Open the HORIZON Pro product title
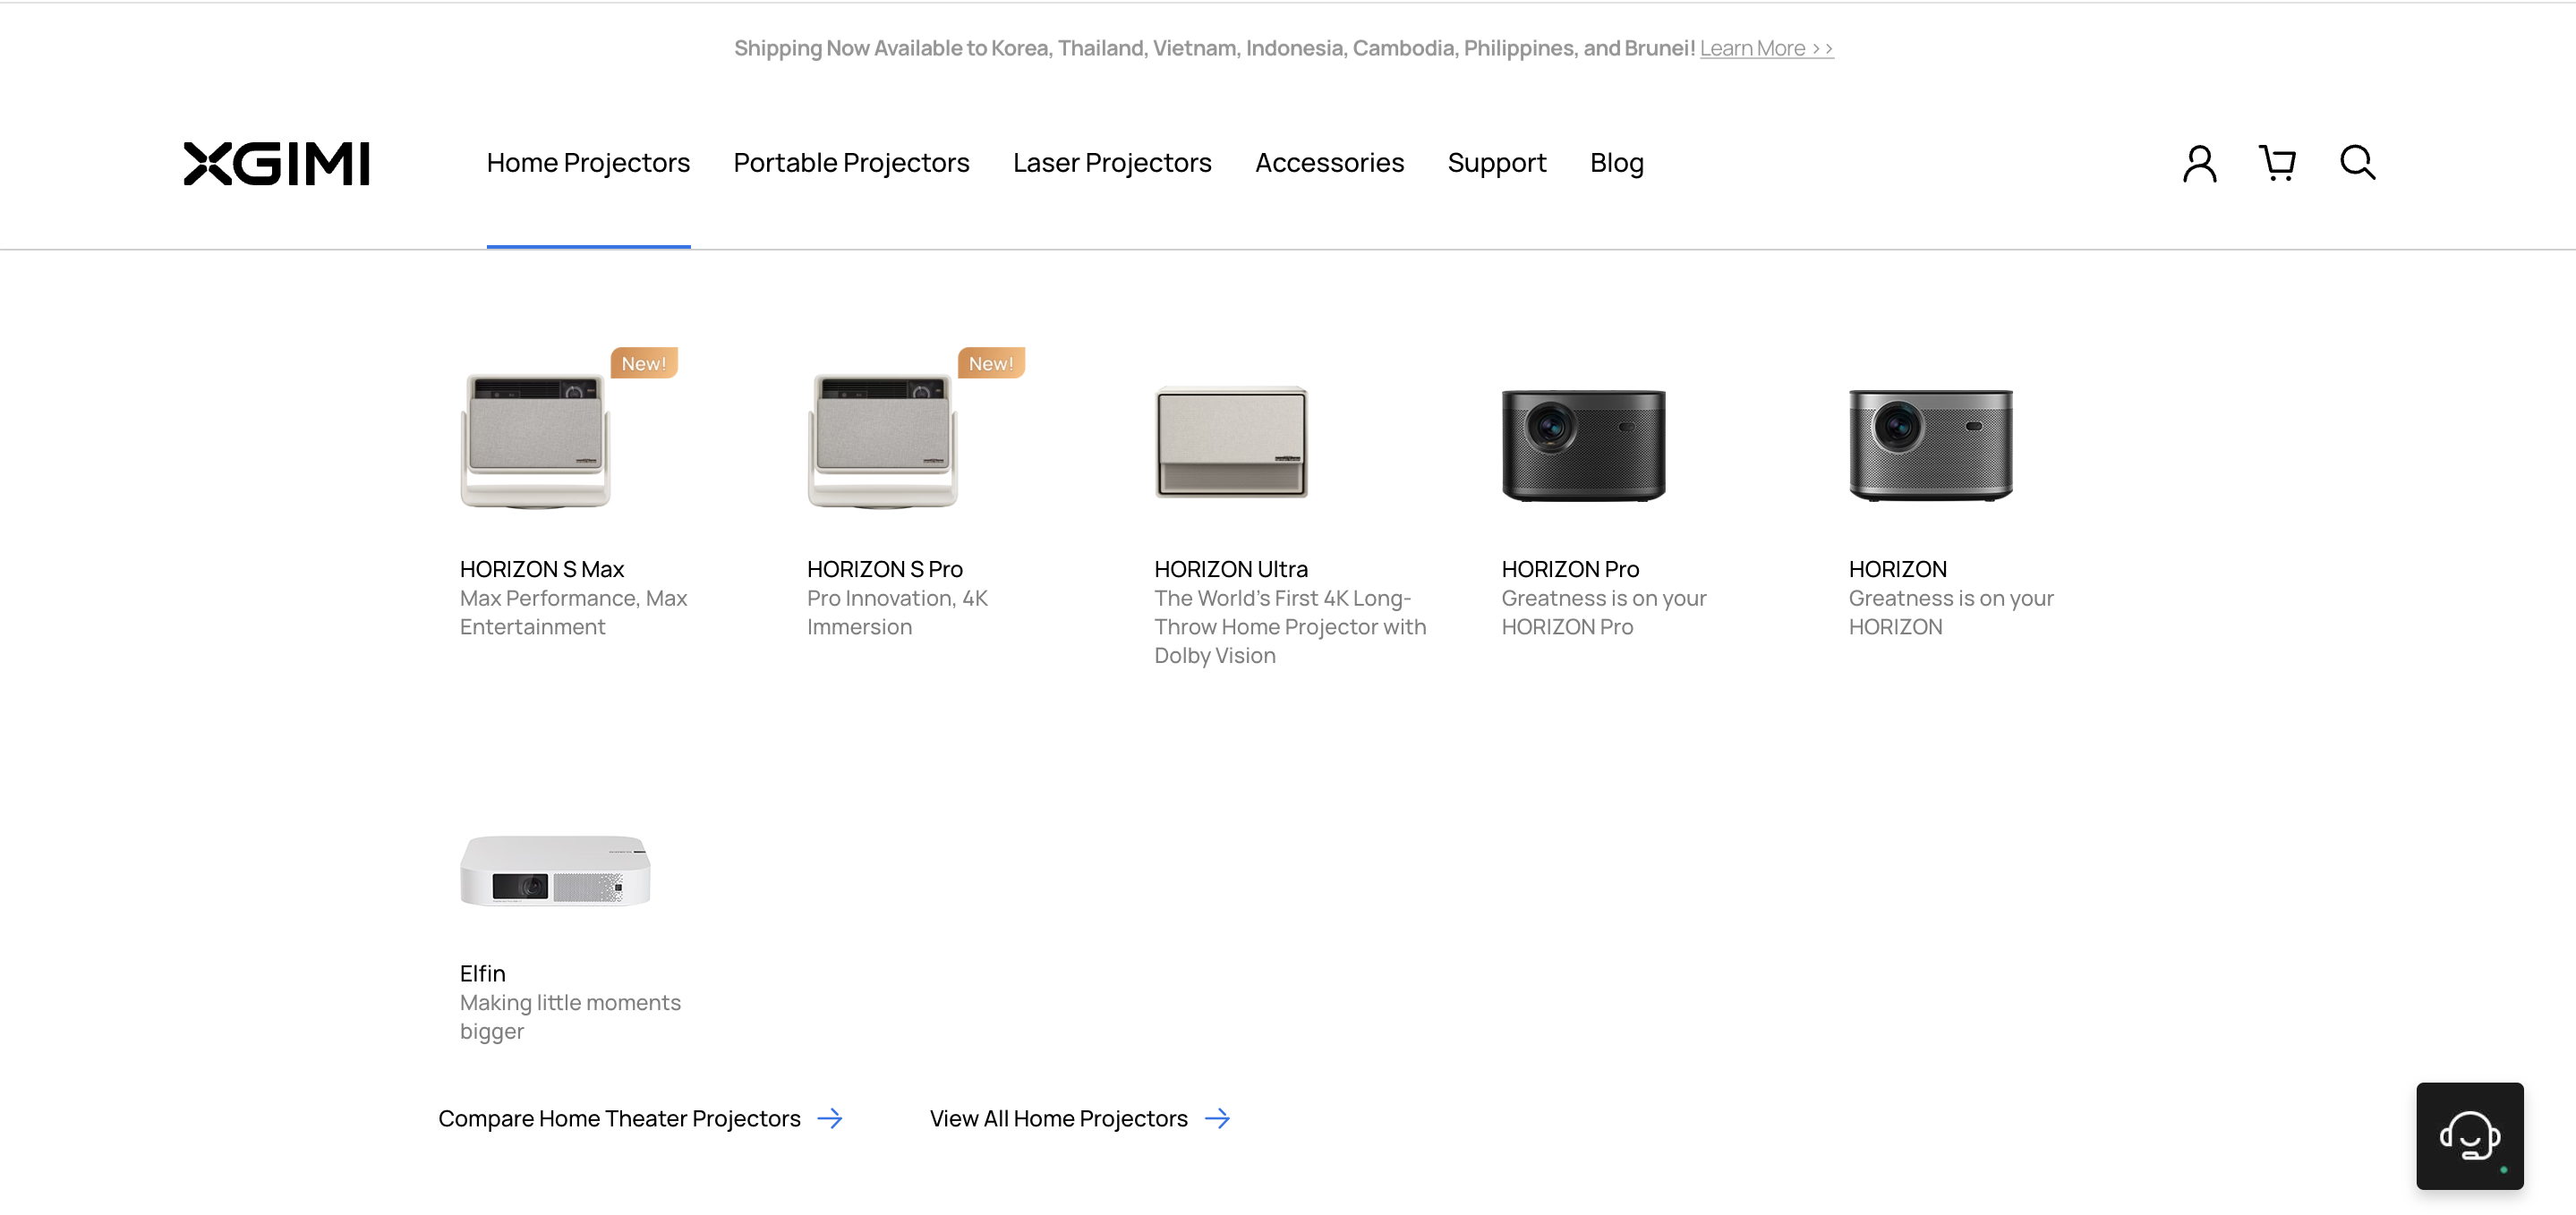The image size is (2576, 1215). point(1569,569)
